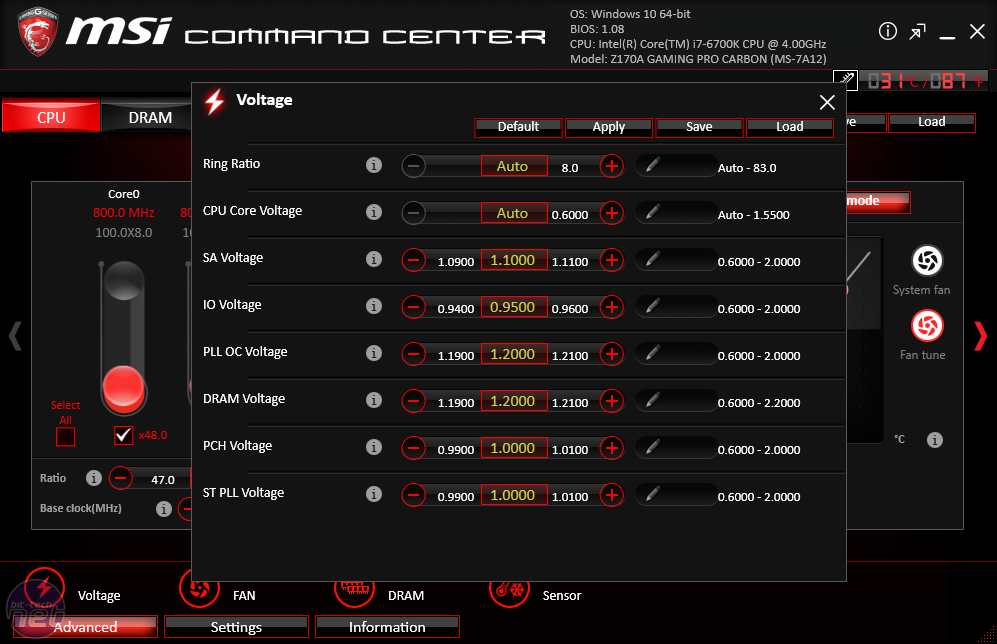
Task: Increase PCH Voltage with plus button
Action: (x=612, y=448)
